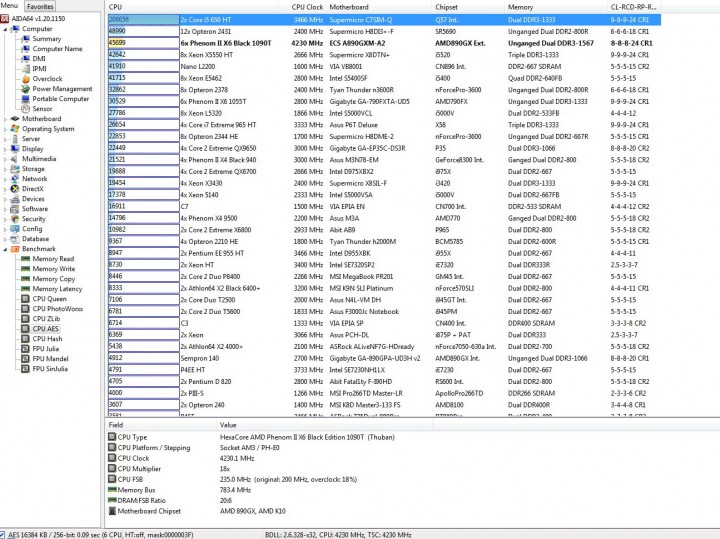Open the Computer Name page
Image resolution: width=720 pixels, height=539 pixels.
coord(57,49)
